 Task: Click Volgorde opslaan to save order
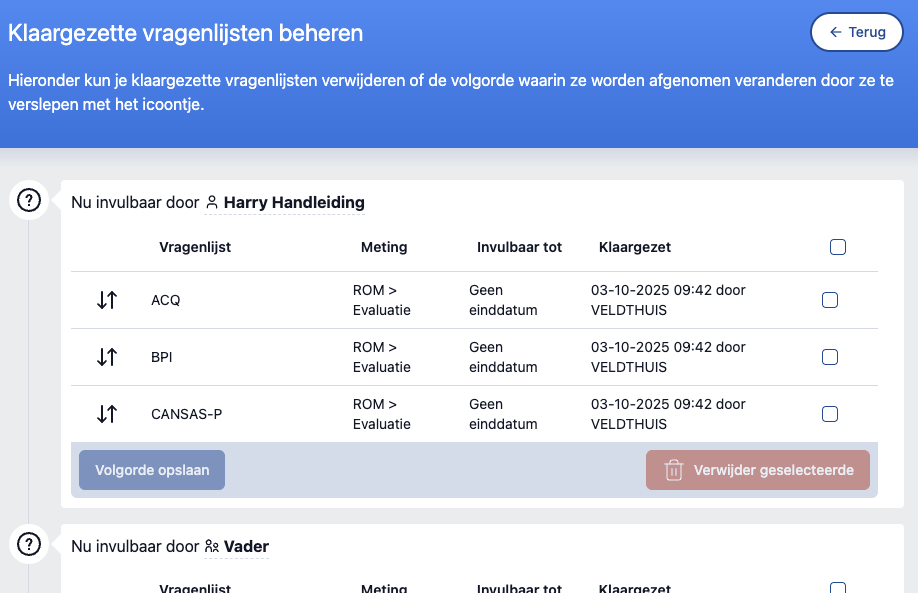tap(152, 470)
